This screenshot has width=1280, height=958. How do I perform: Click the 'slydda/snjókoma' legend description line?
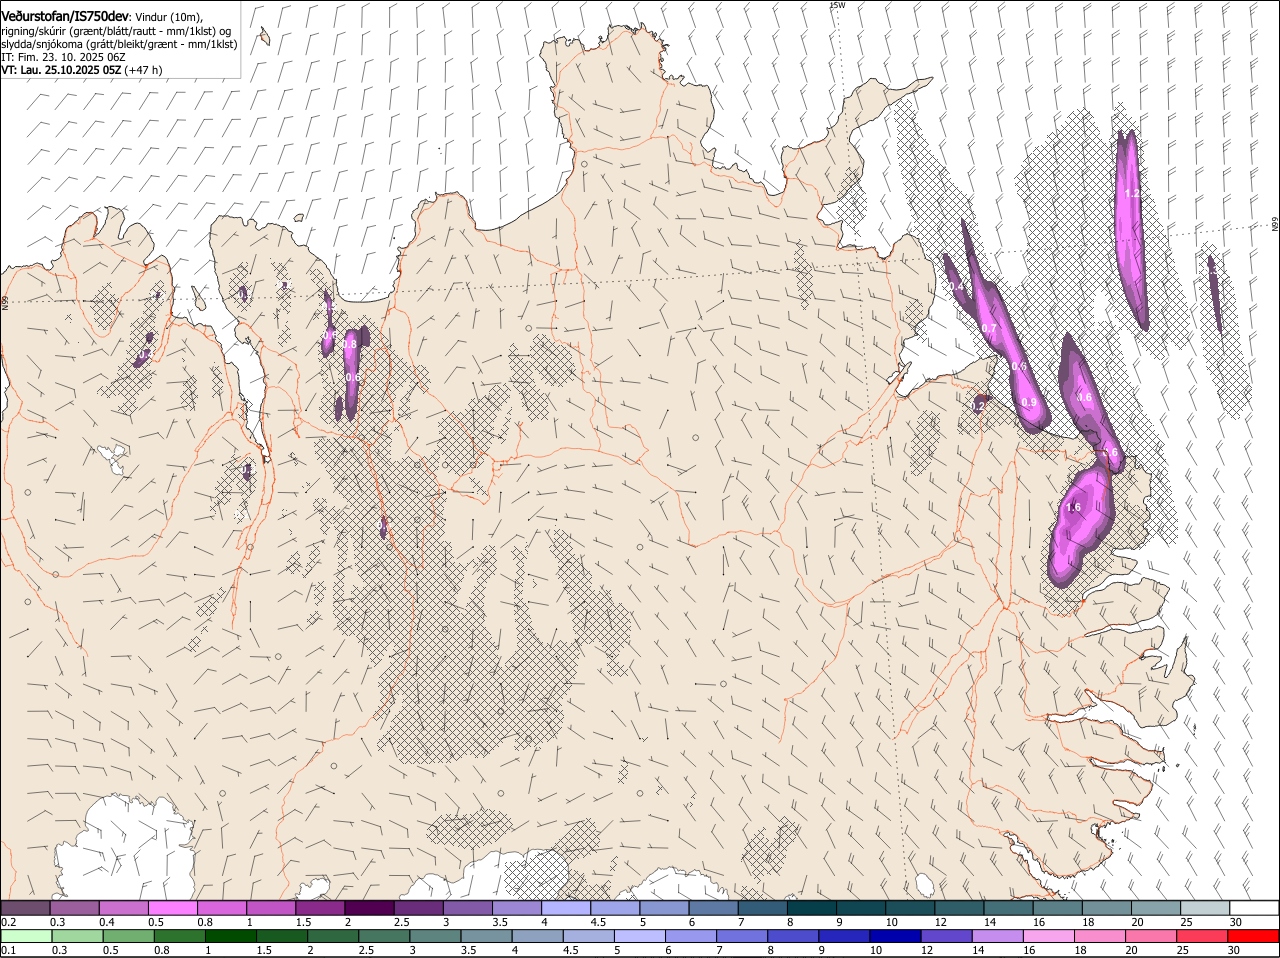(119, 44)
